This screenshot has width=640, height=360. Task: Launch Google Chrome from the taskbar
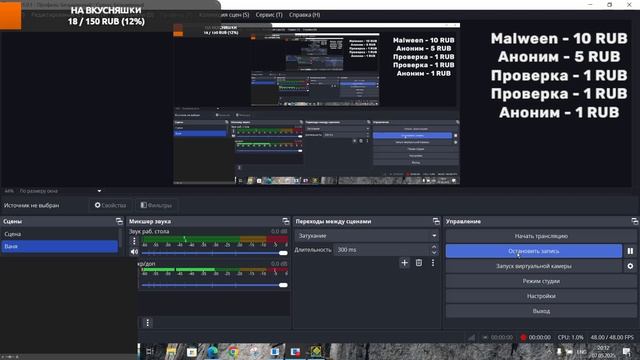[233, 351]
